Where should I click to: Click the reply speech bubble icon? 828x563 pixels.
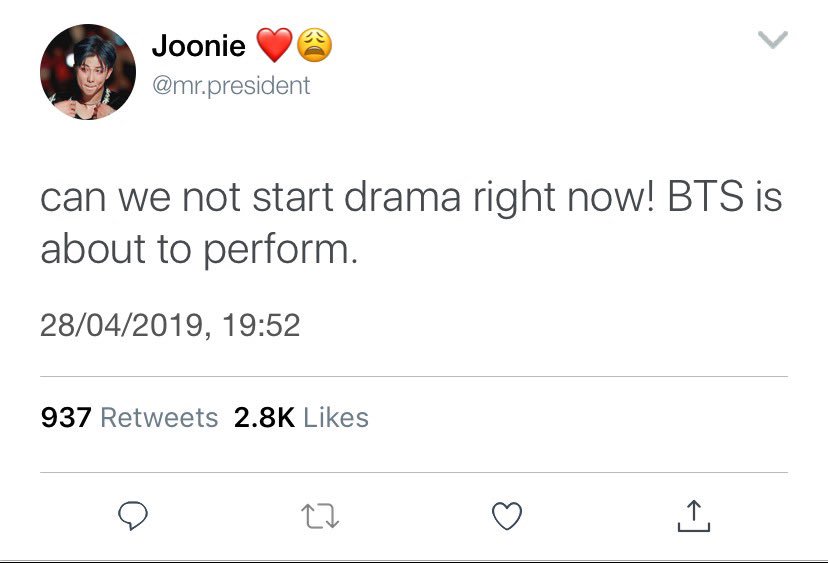pos(133,515)
